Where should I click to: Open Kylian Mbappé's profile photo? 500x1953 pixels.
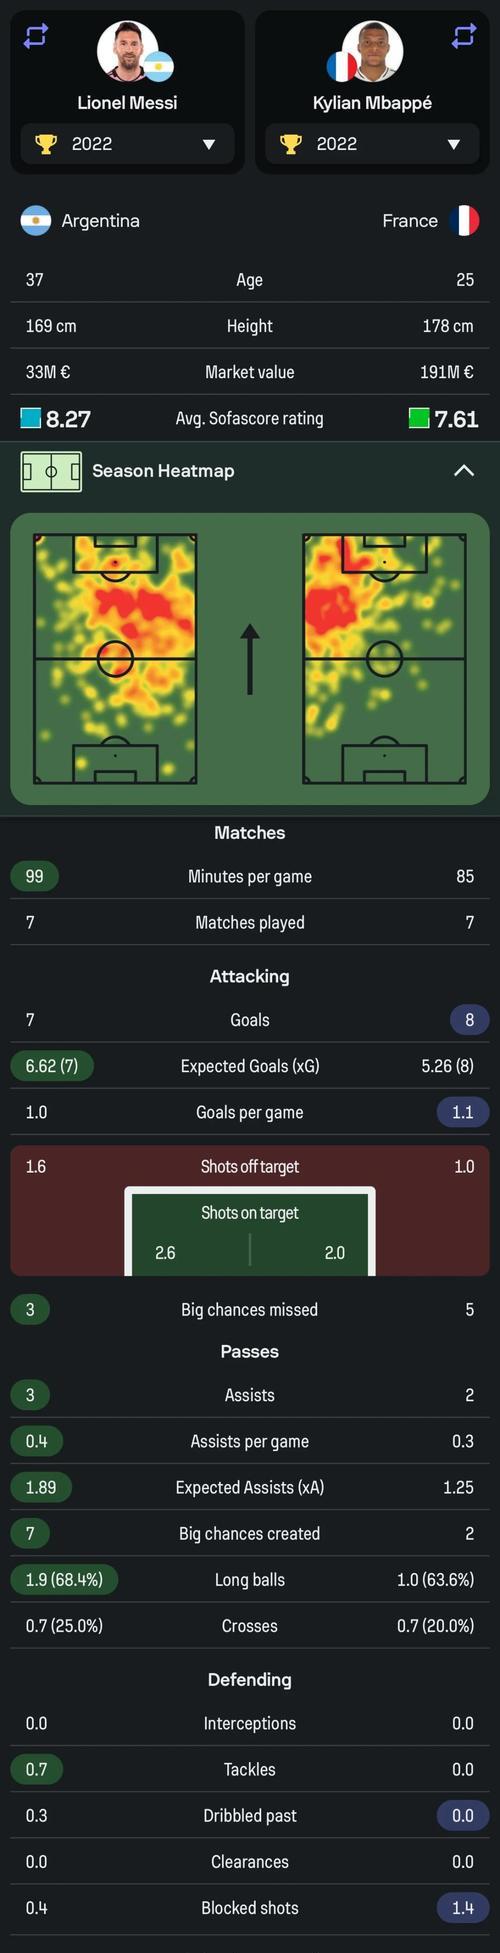click(372, 52)
